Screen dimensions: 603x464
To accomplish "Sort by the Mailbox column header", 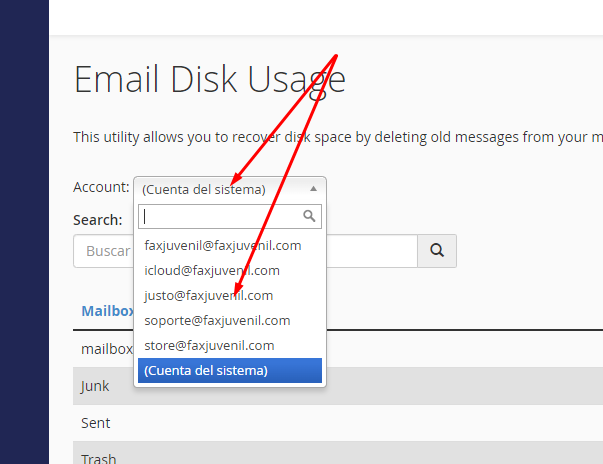I will pyautogui.click(x=107, y=311).
